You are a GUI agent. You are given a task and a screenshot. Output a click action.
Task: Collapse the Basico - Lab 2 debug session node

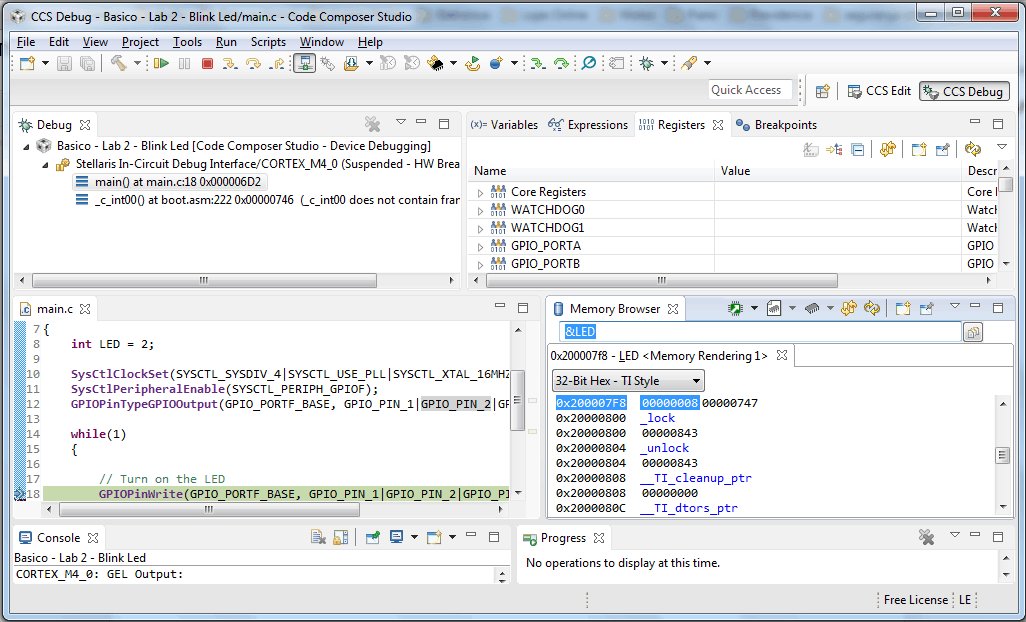click(26, 147)
